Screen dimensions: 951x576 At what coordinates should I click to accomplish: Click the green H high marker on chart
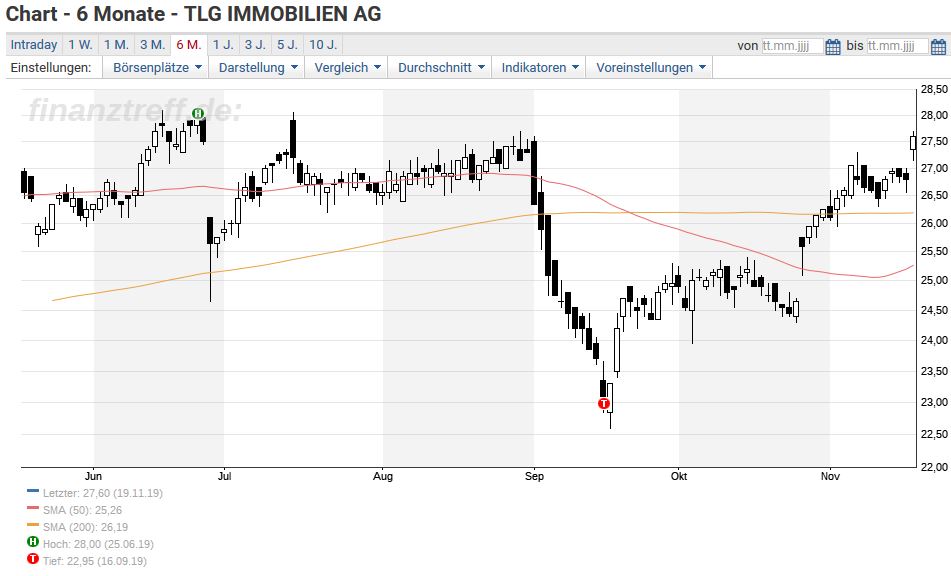point(198,113)
